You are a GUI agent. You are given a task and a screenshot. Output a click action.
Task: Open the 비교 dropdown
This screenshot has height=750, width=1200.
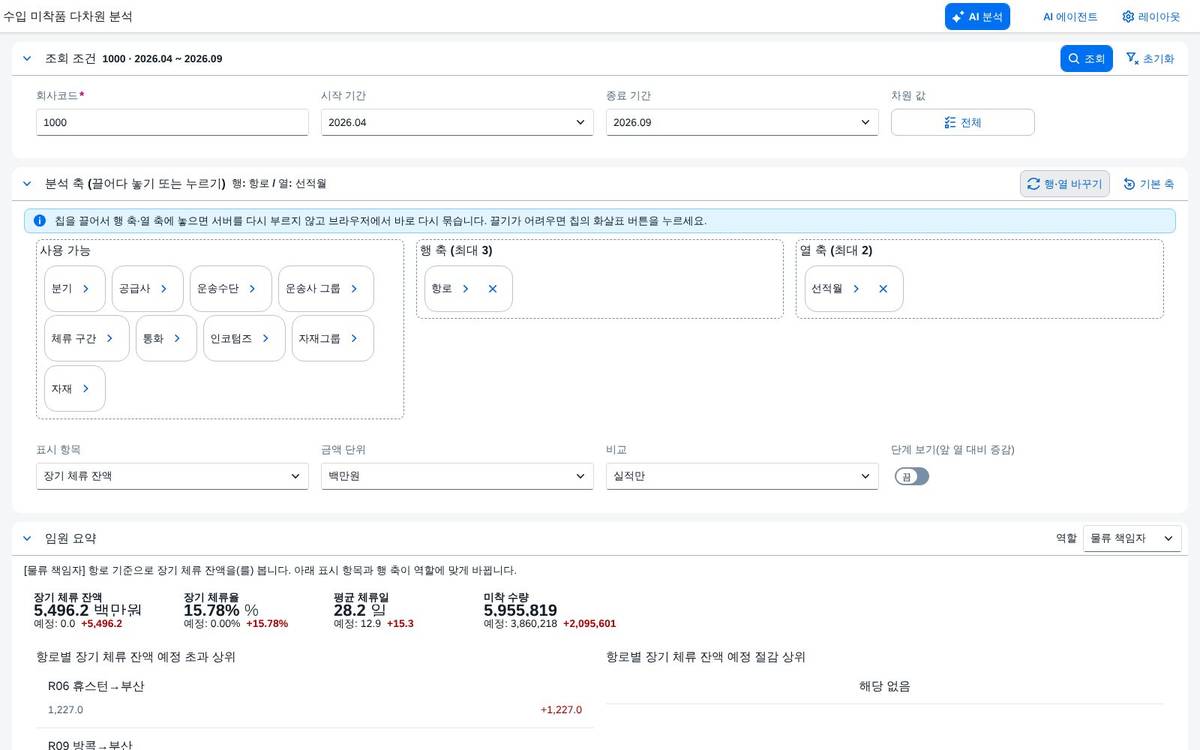coord(742,476)
